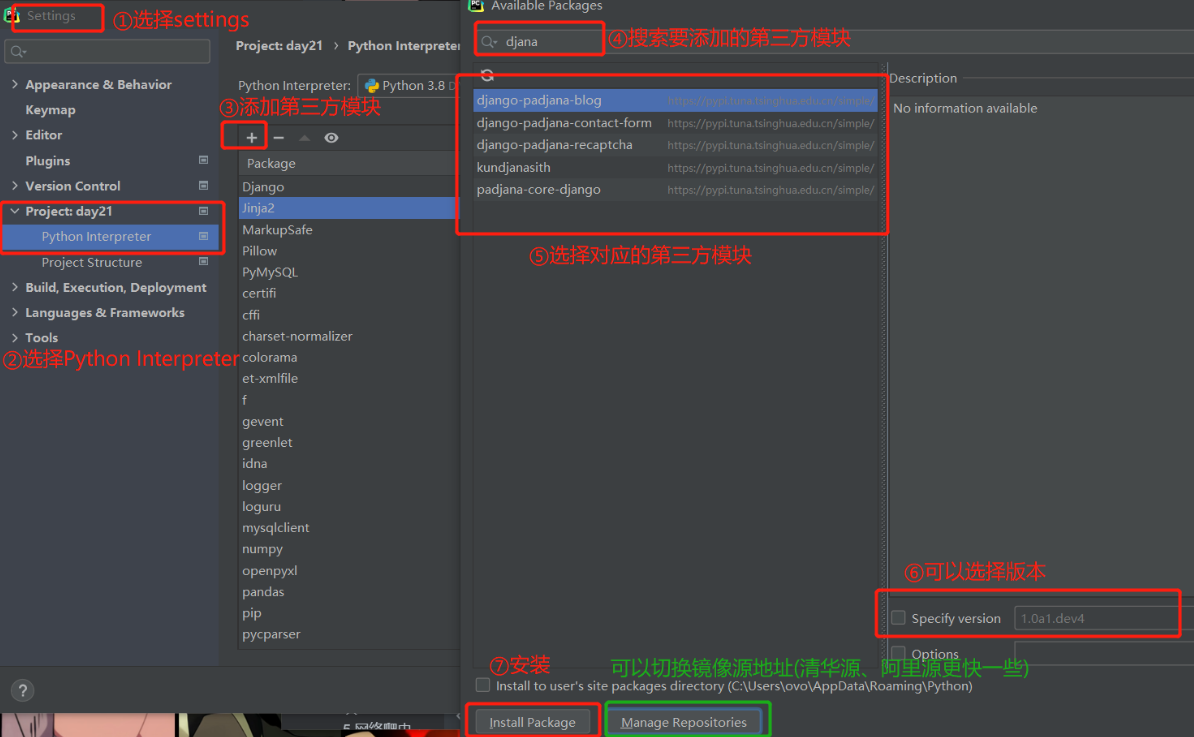Open Keymap settings
Image resolution: width=1194 pixels, height=737 pixels.
pyautogui.click(x=50, y=110)
